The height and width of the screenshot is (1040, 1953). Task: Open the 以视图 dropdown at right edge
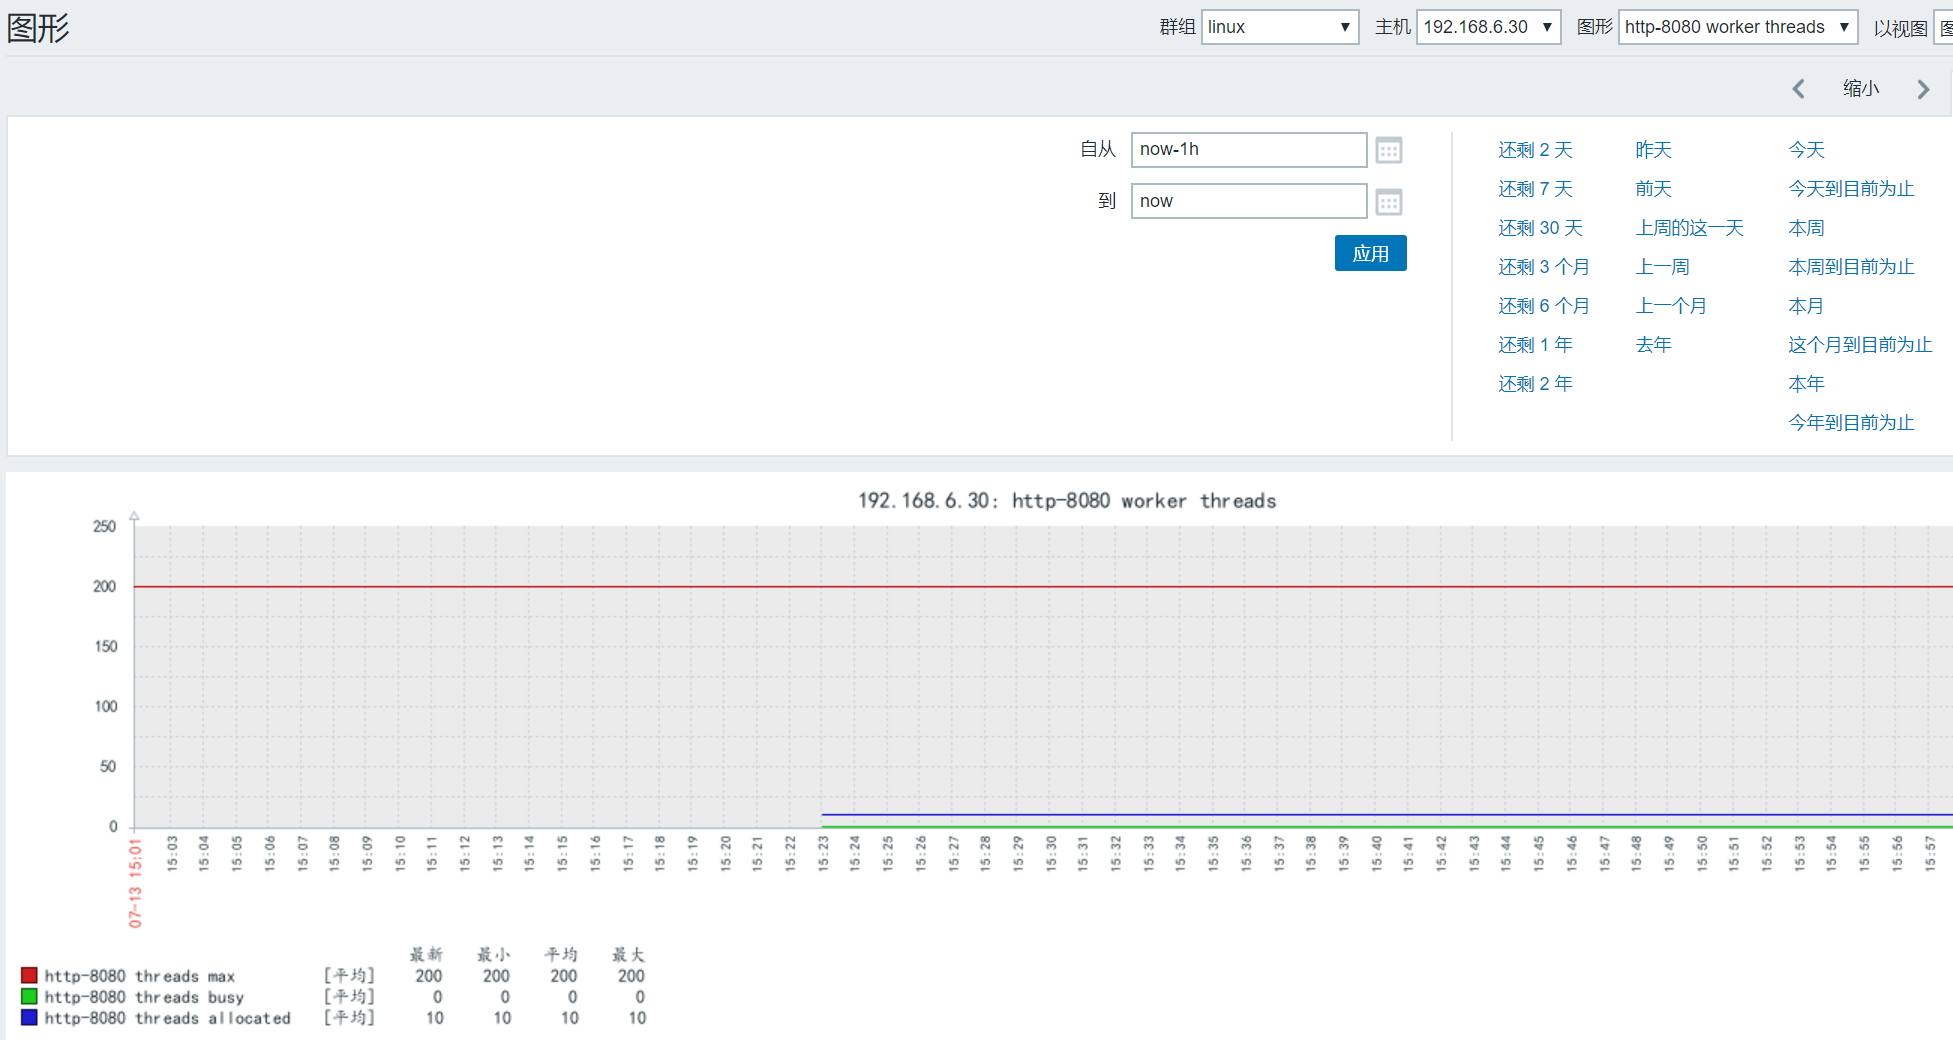[1943, 27]
